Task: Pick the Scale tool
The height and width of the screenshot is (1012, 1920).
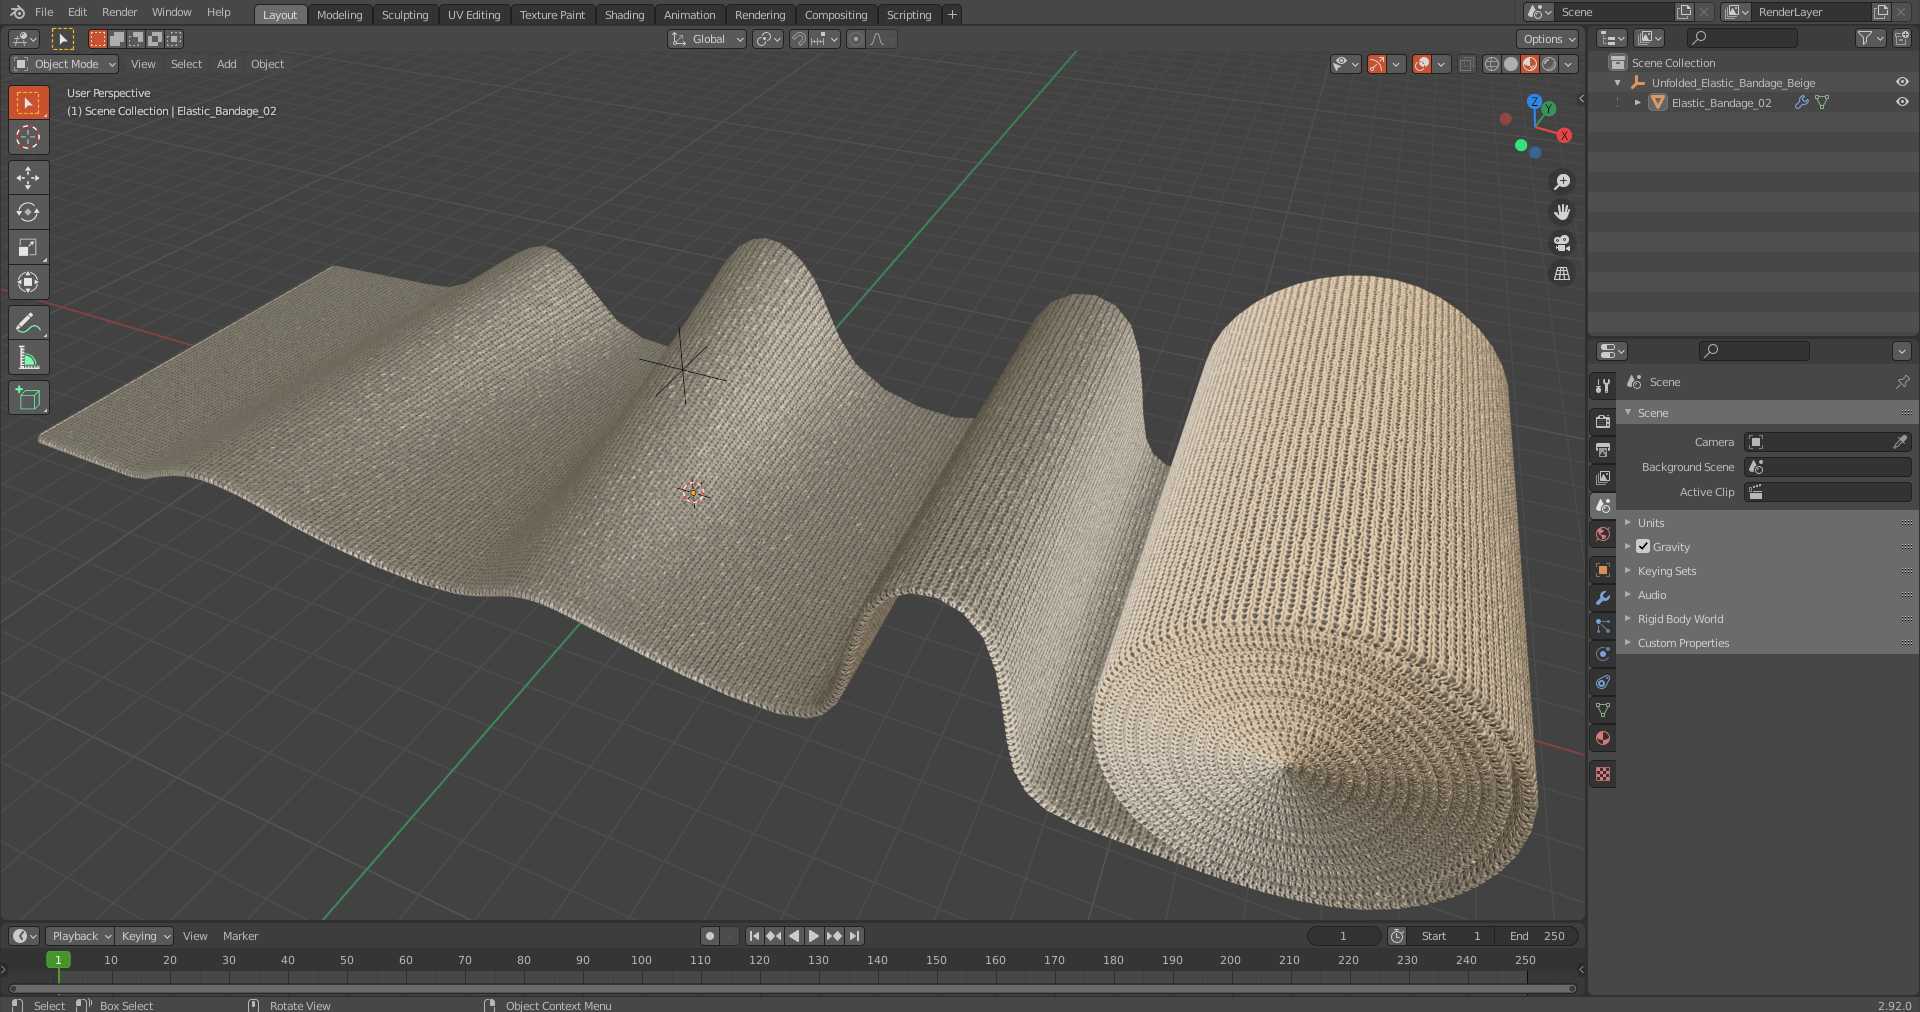Action: (x=28, y=247)
